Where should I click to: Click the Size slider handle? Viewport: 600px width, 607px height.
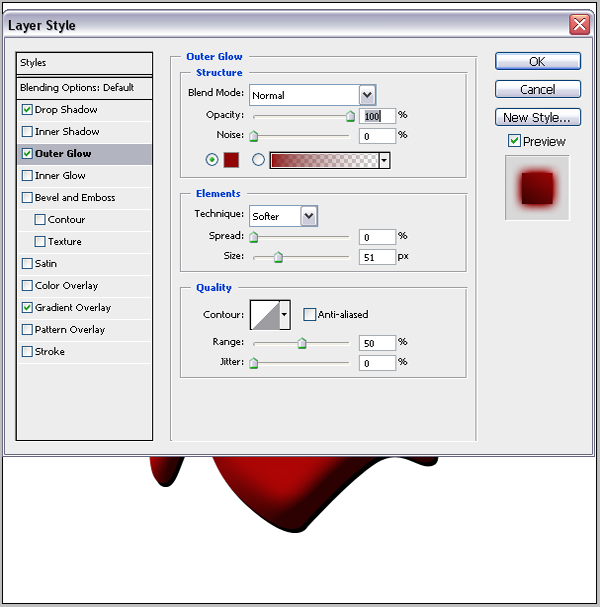pos(278,257)
